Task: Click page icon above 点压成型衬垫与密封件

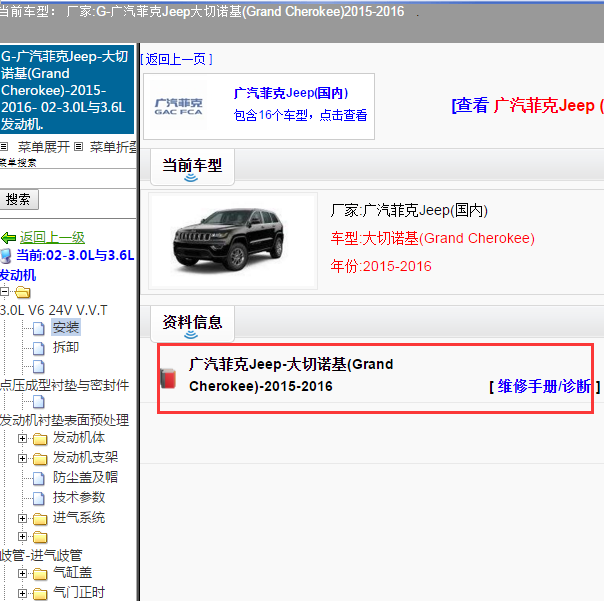Action: click(x=39, y=366)
